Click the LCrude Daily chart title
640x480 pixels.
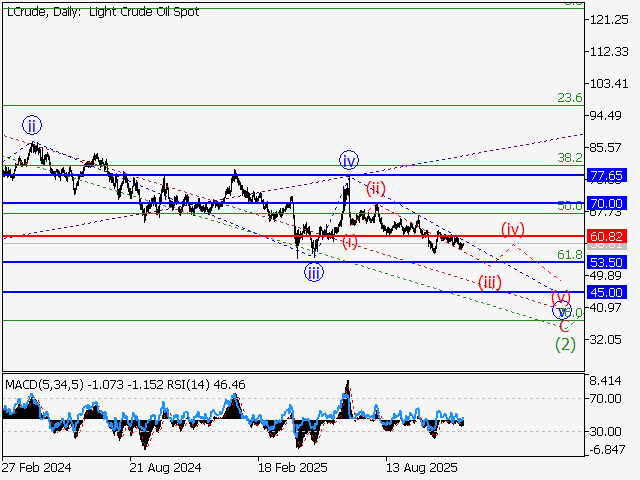pyautogui.click(x=101, y=12)
